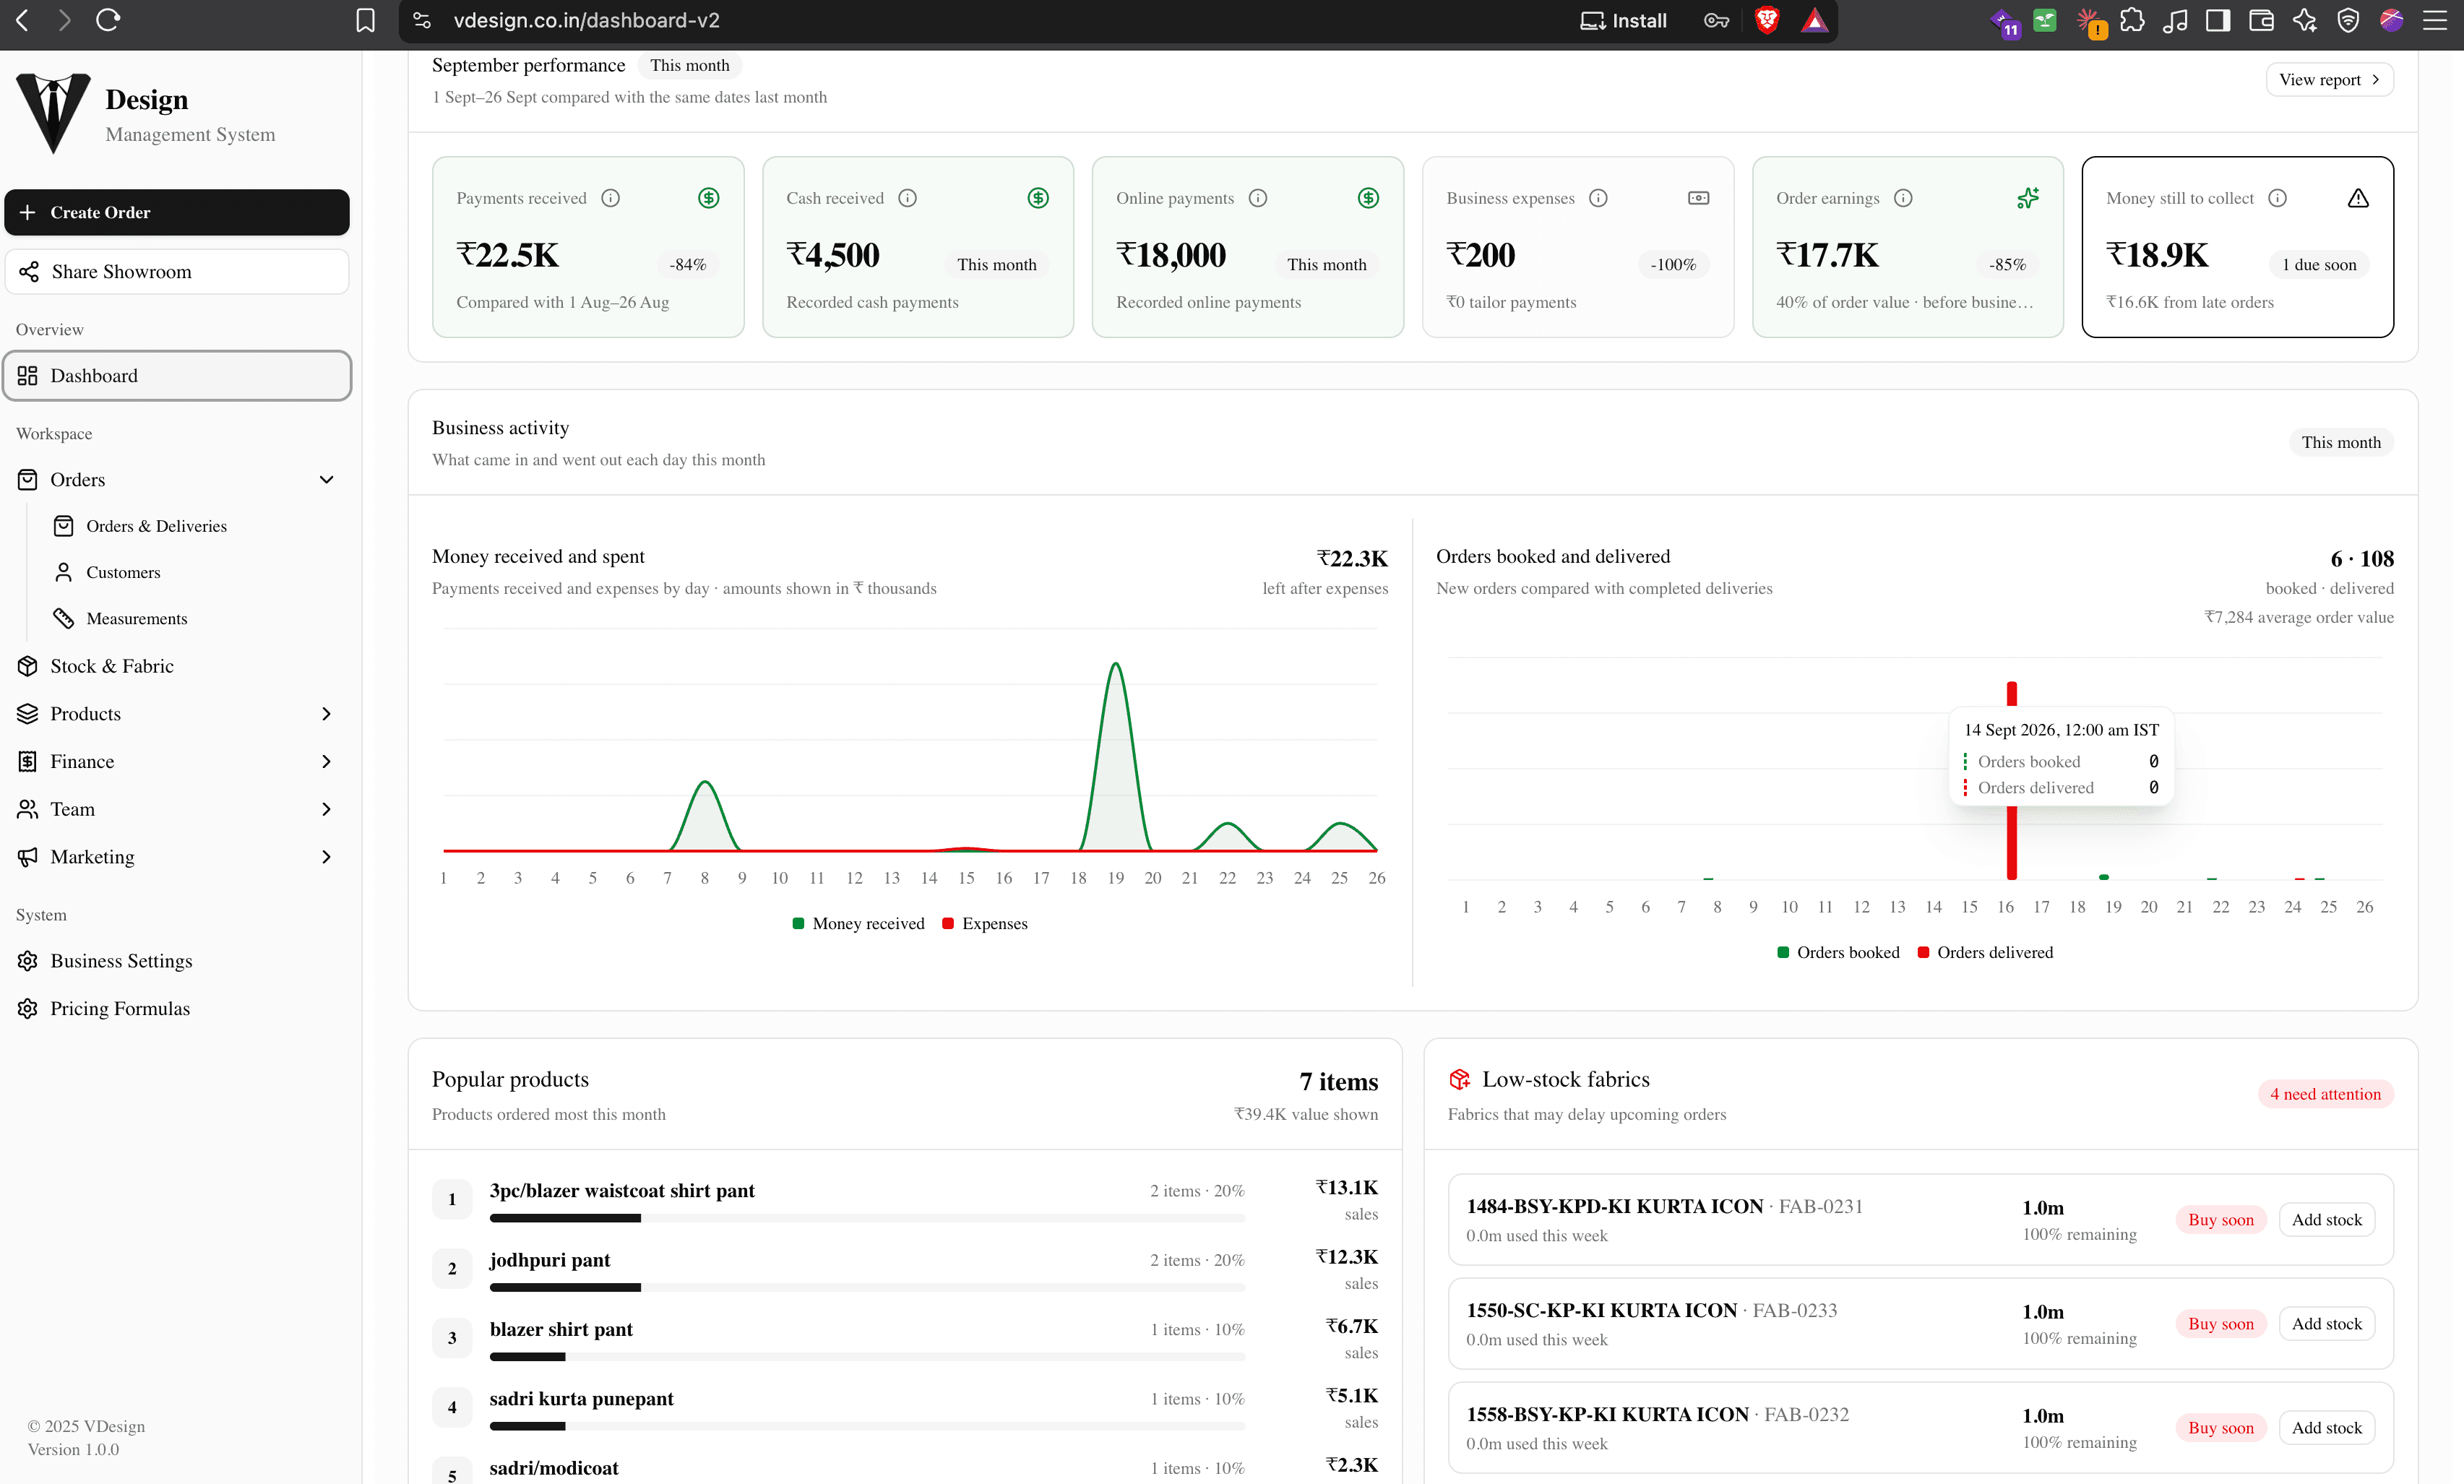This screenshot has height=1484, width=2464.
Task: Click the Create Order button
Action: click(177, 212)
